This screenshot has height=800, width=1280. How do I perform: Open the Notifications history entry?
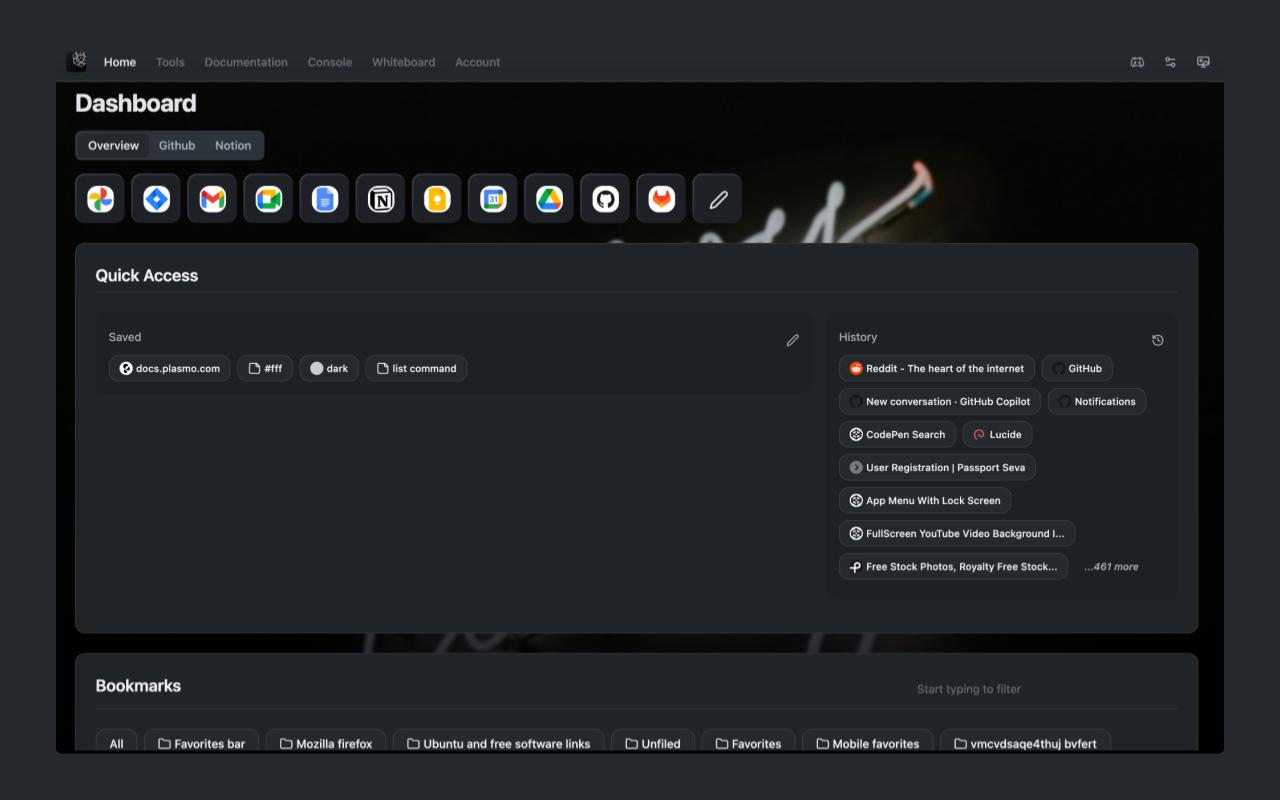pos(1097,401)
